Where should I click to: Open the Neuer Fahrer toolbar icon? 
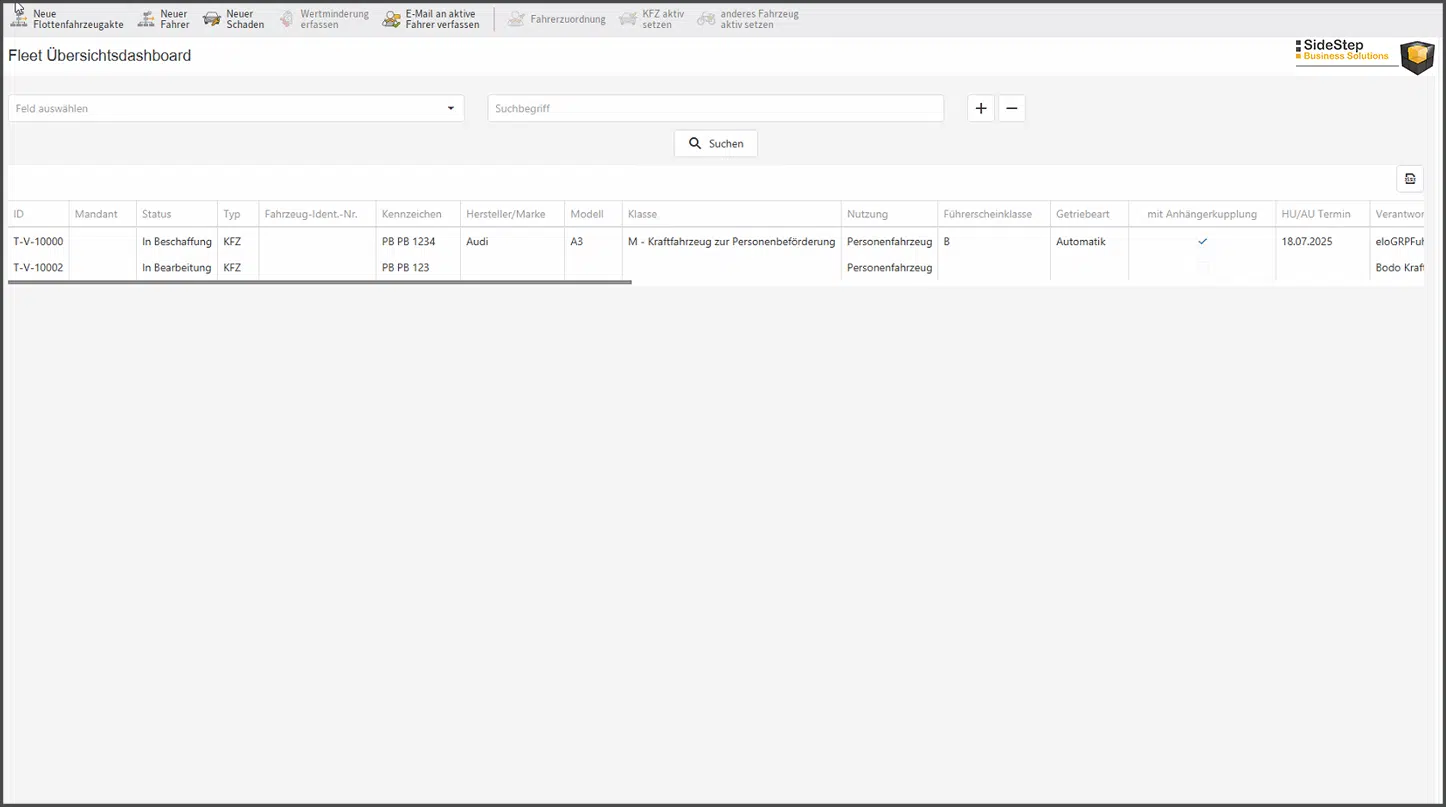(146, 19)
